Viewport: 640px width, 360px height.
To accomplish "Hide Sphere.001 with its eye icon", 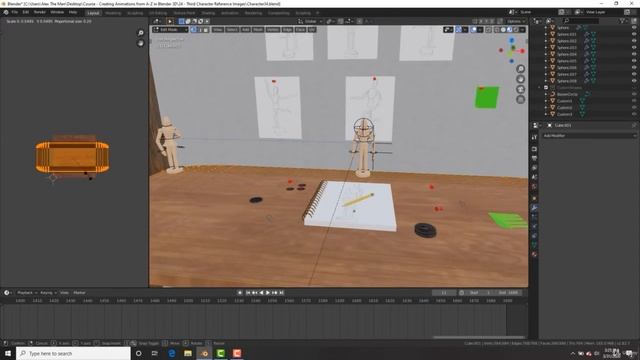I will coord(634,34).
